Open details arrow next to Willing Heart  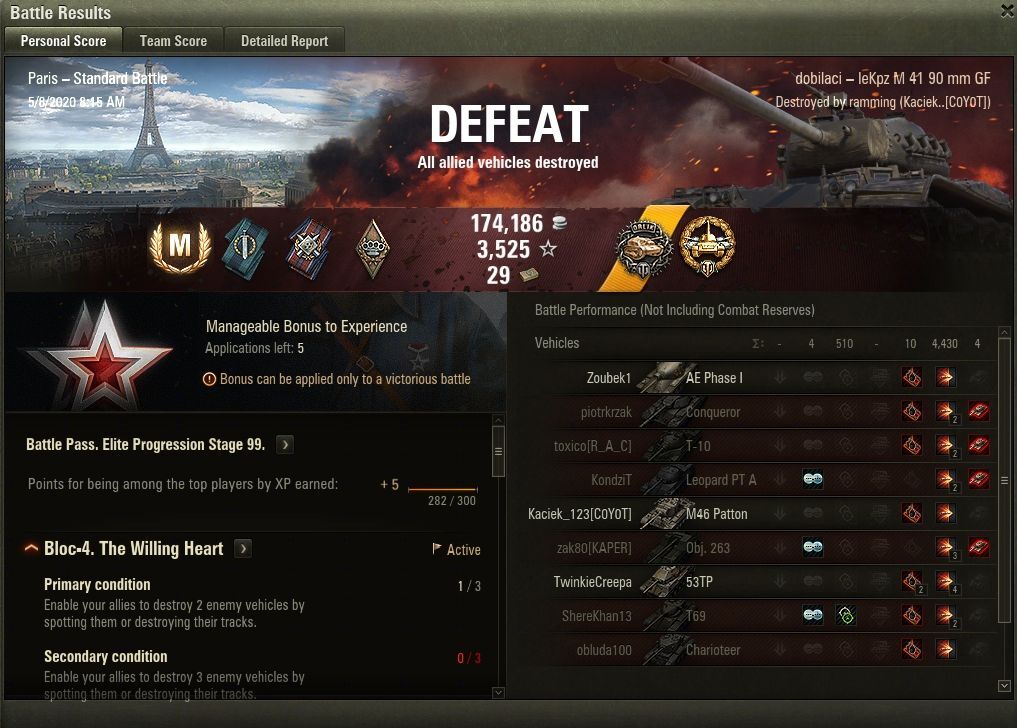(x=243, y=548)
